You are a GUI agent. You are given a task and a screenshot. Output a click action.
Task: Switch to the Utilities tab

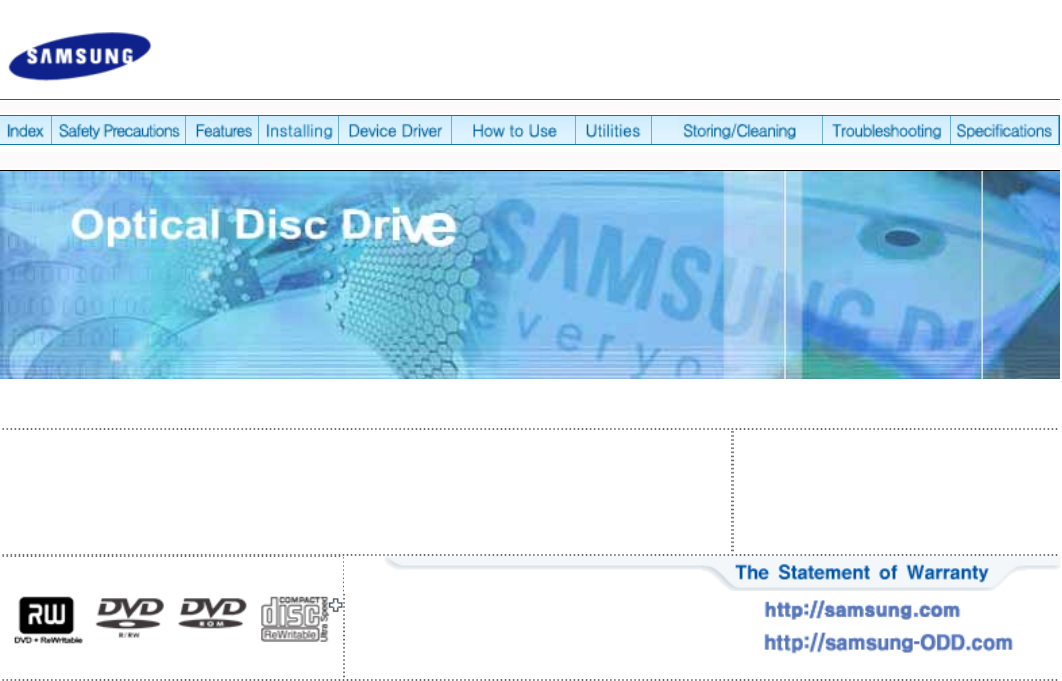613,131
